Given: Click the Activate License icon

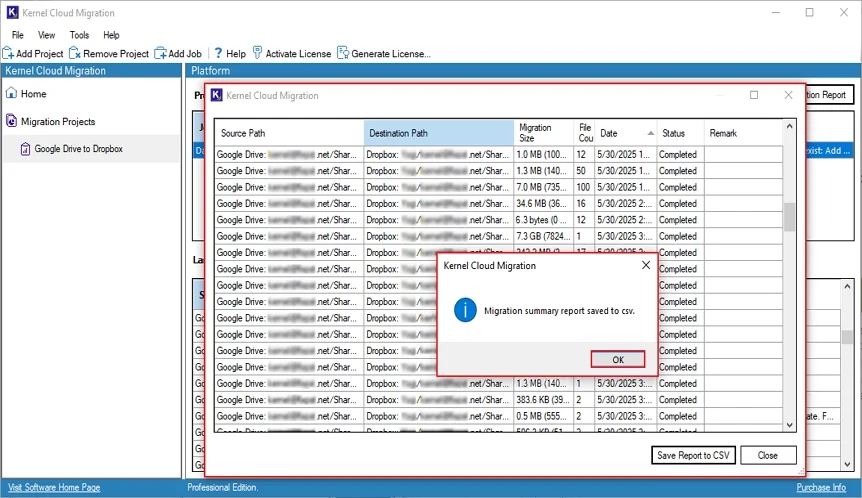Looking at the screenshot, I should click(x=257, y=53).
